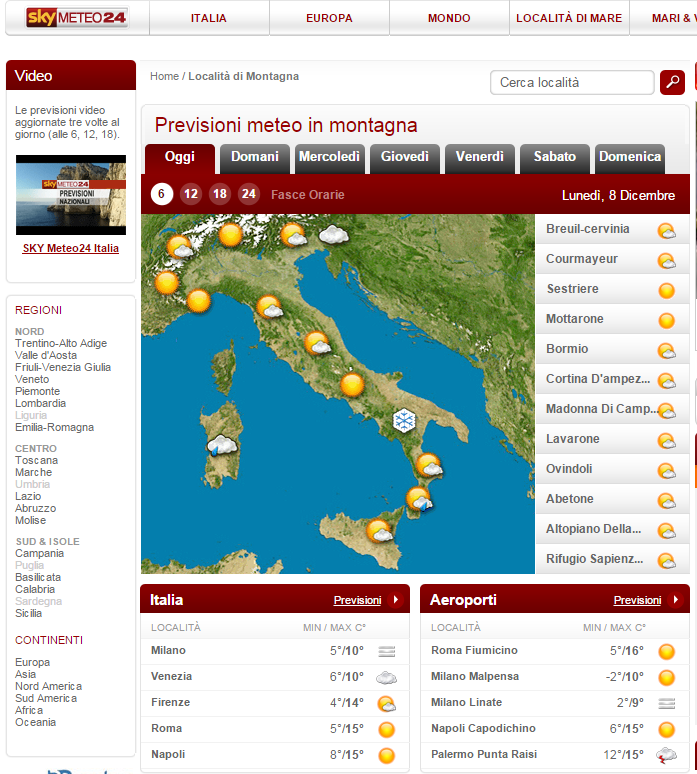Click the sun icon for Napoli Capodichino

(x=666, y=730)
